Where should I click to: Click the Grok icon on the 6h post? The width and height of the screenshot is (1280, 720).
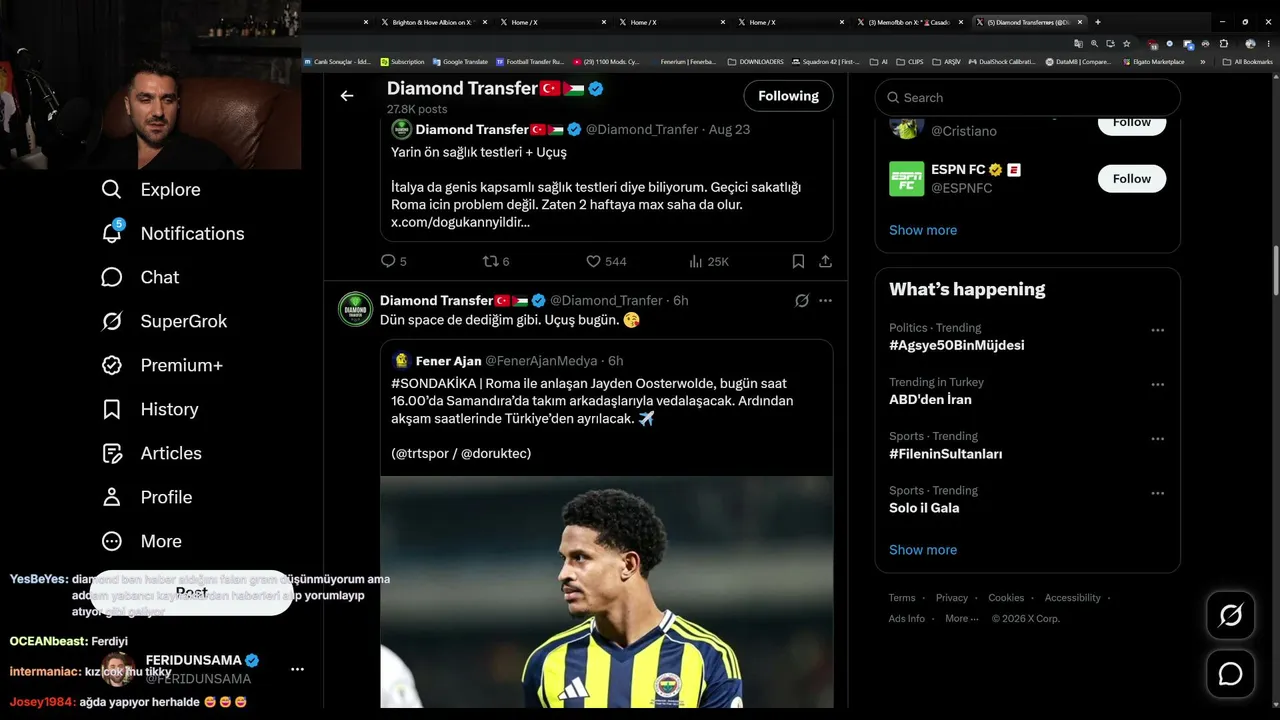coord(801,300)
